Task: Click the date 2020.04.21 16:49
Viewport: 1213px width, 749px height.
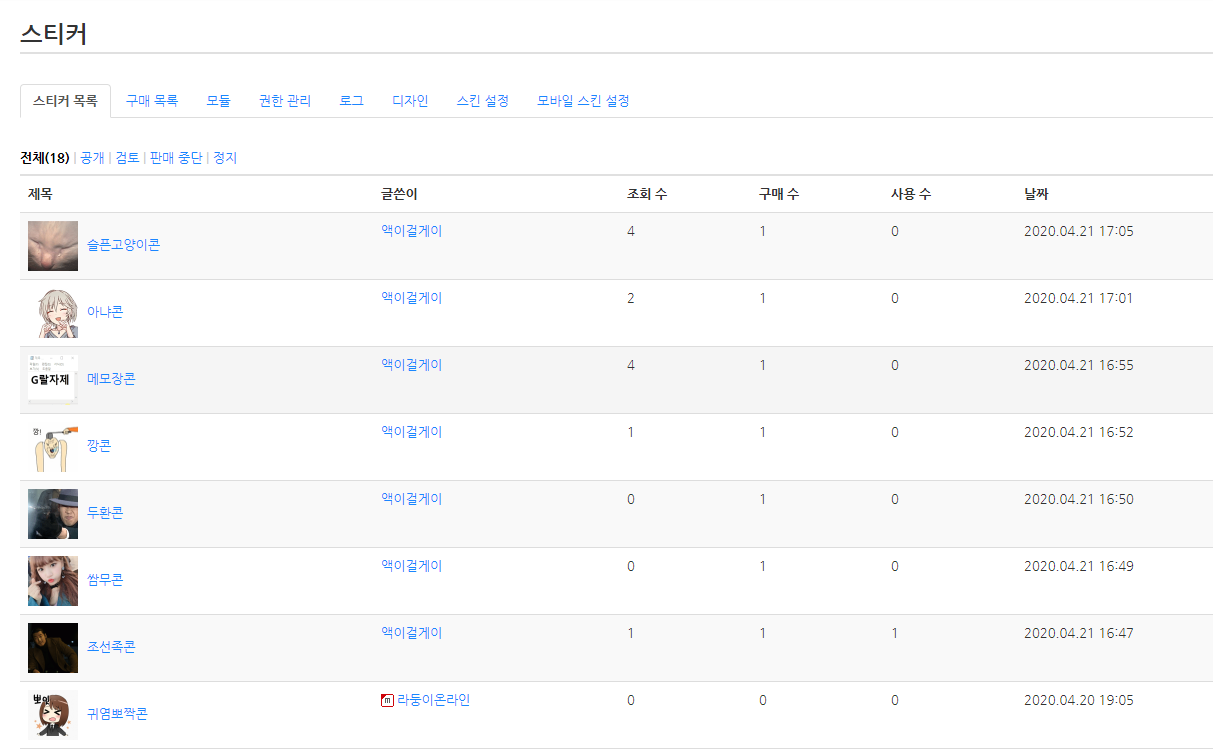Action: (x=1079, y=566)
